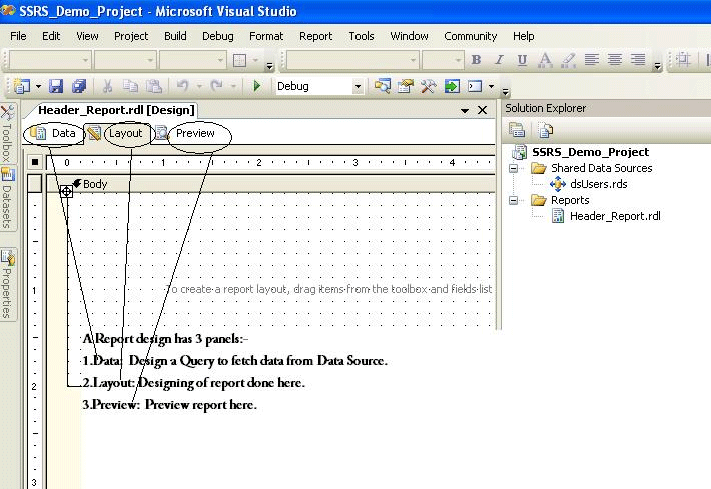711x489 pixels.
Task: Open the View menu
Action: click(x=87, y=36)
